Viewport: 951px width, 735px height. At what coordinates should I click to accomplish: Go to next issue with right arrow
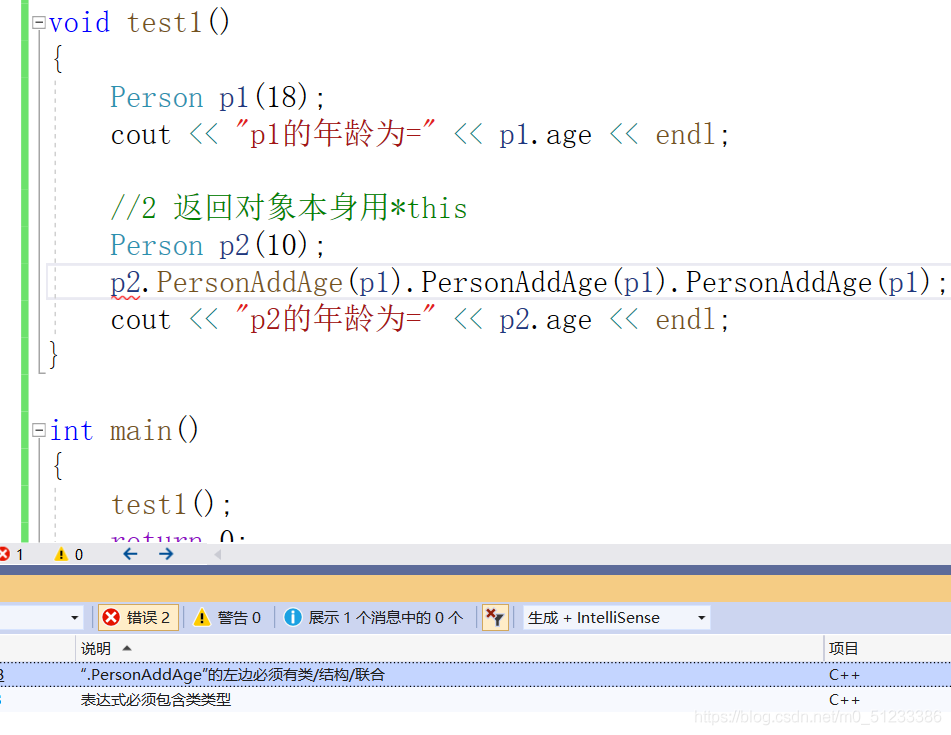(166, 554)
